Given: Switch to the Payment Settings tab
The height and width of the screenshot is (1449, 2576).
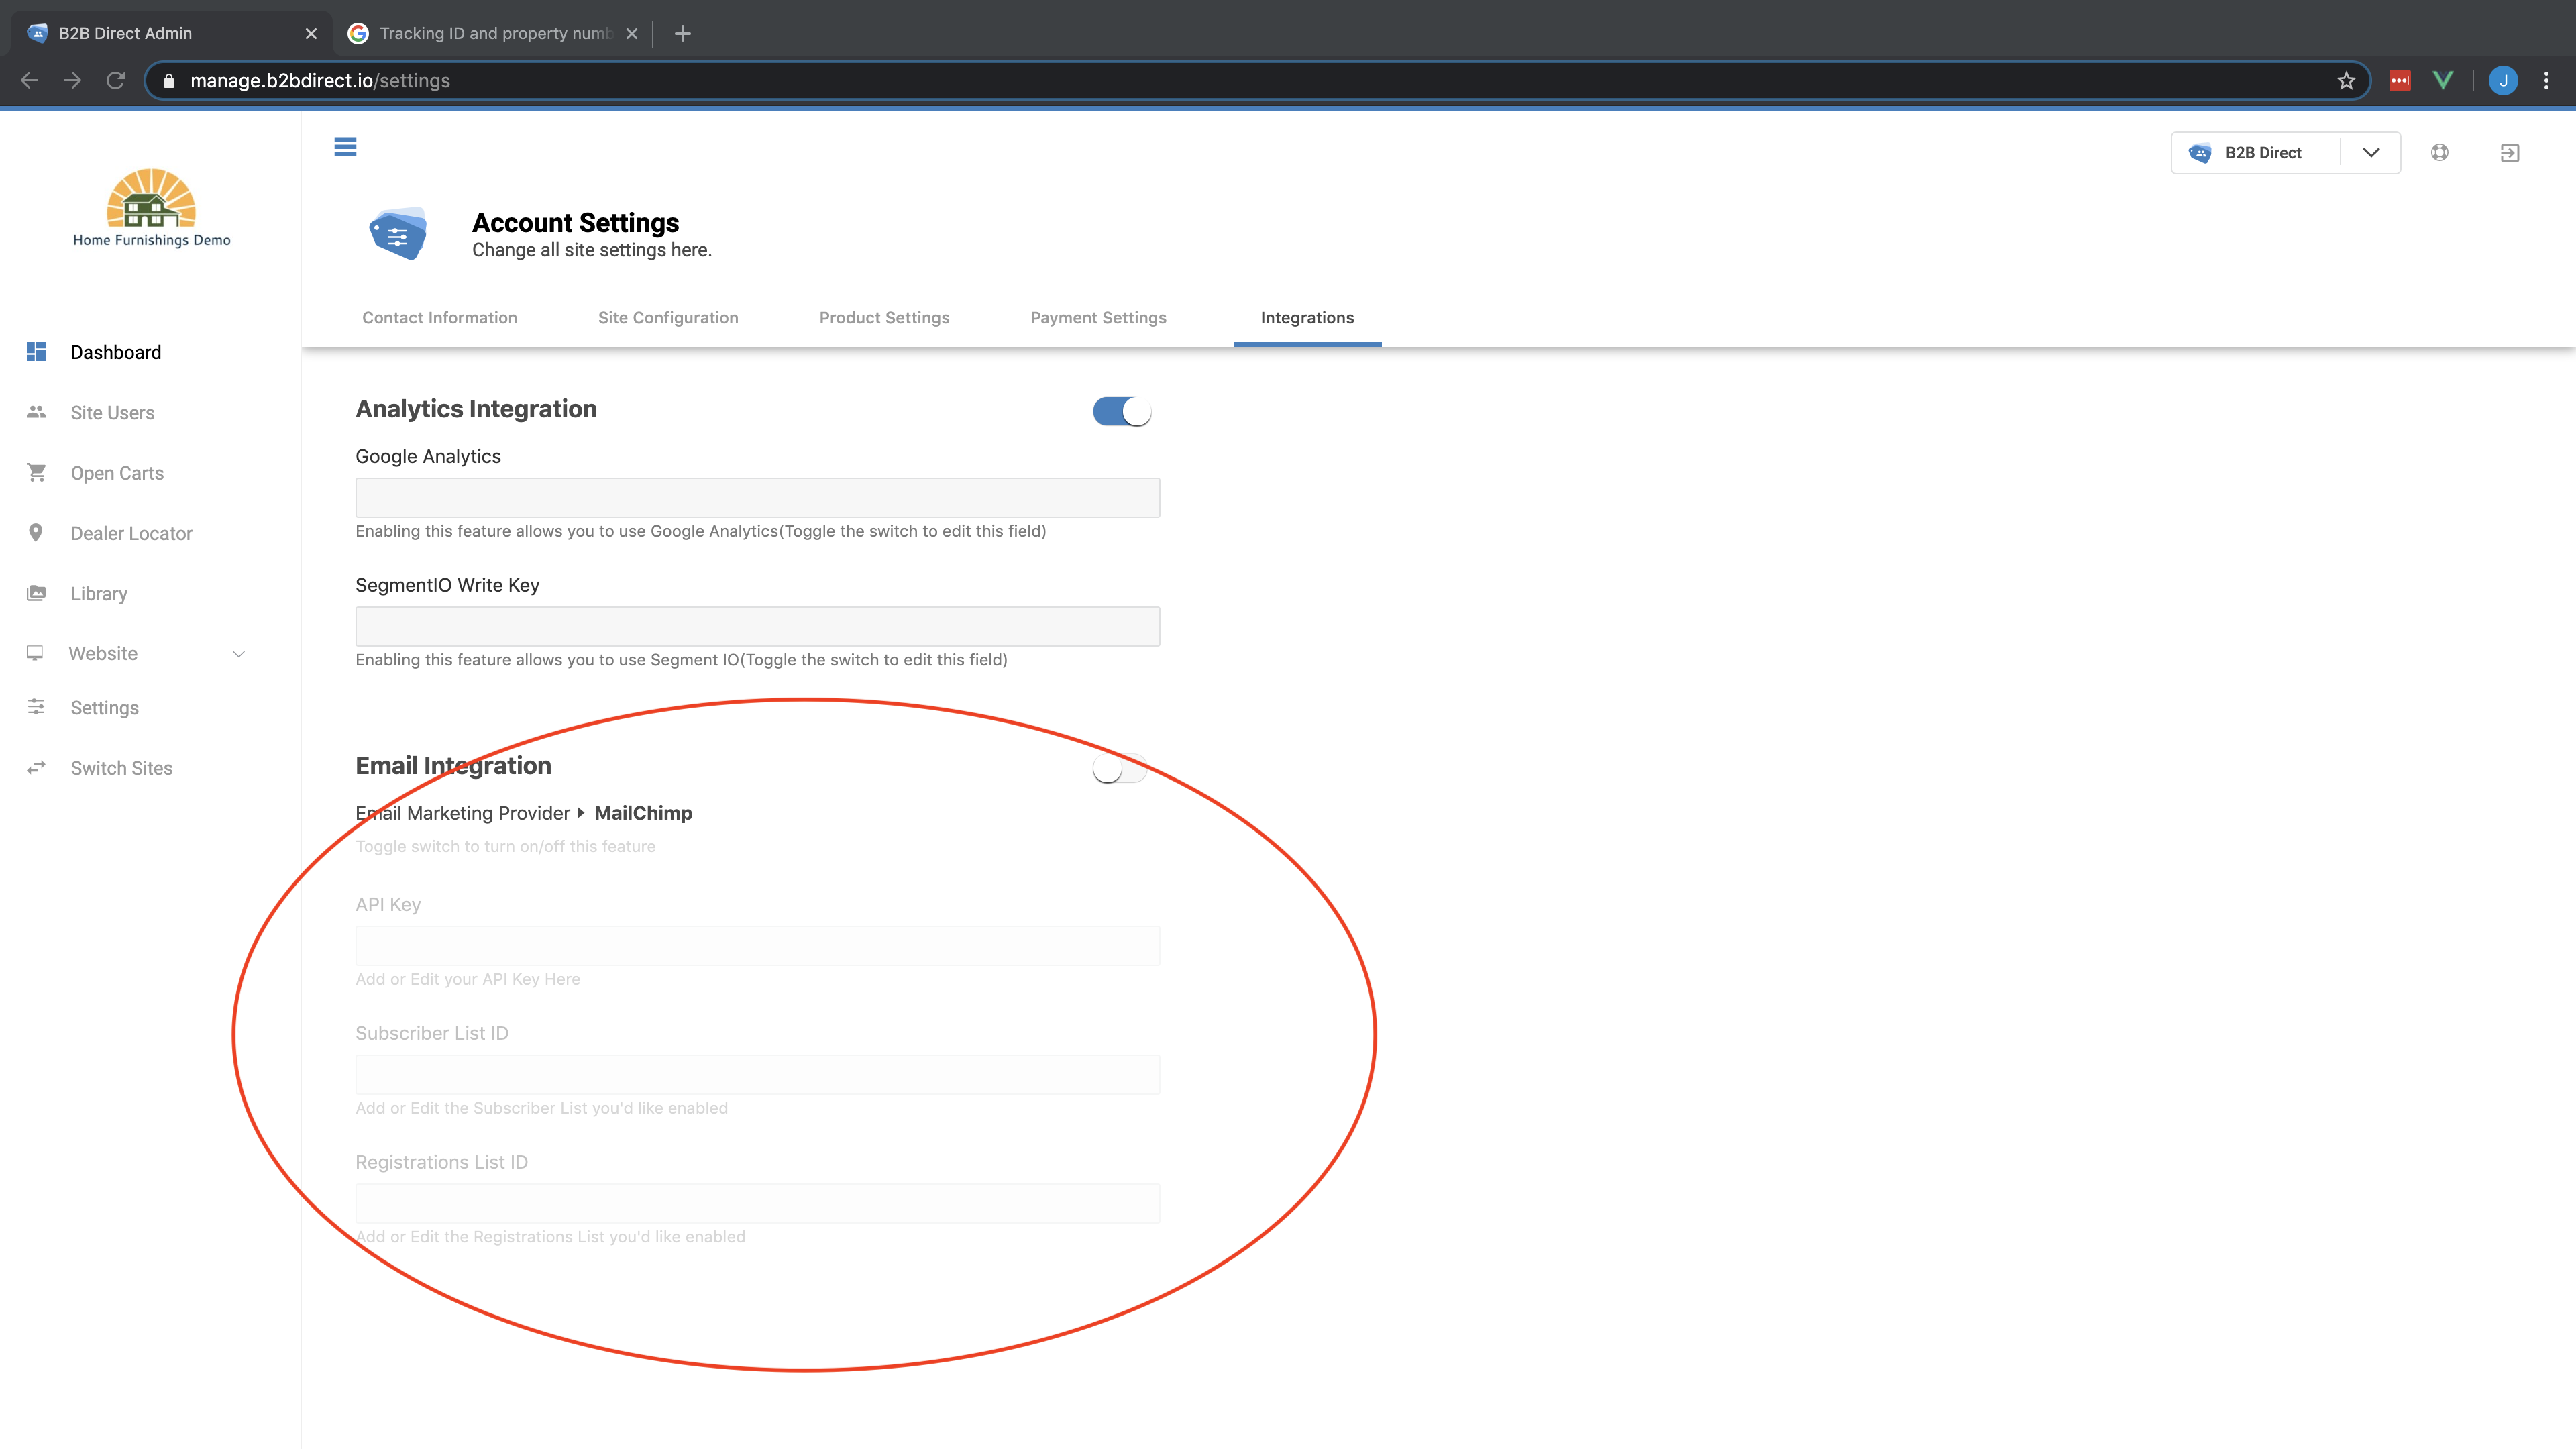Looking at the screenshot, I should point(1098,318).
